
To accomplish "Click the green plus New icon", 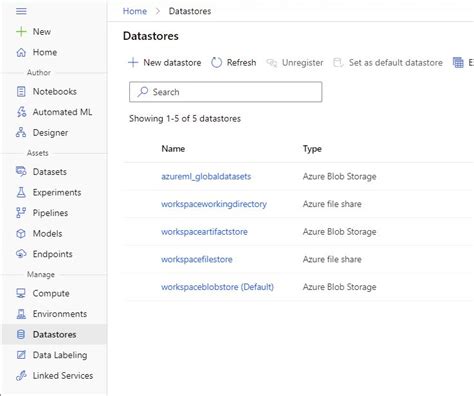I will 21,32.
